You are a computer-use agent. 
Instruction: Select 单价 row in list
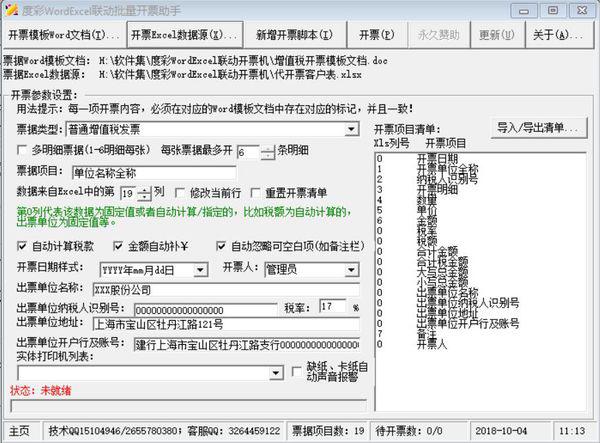[480, 210]
